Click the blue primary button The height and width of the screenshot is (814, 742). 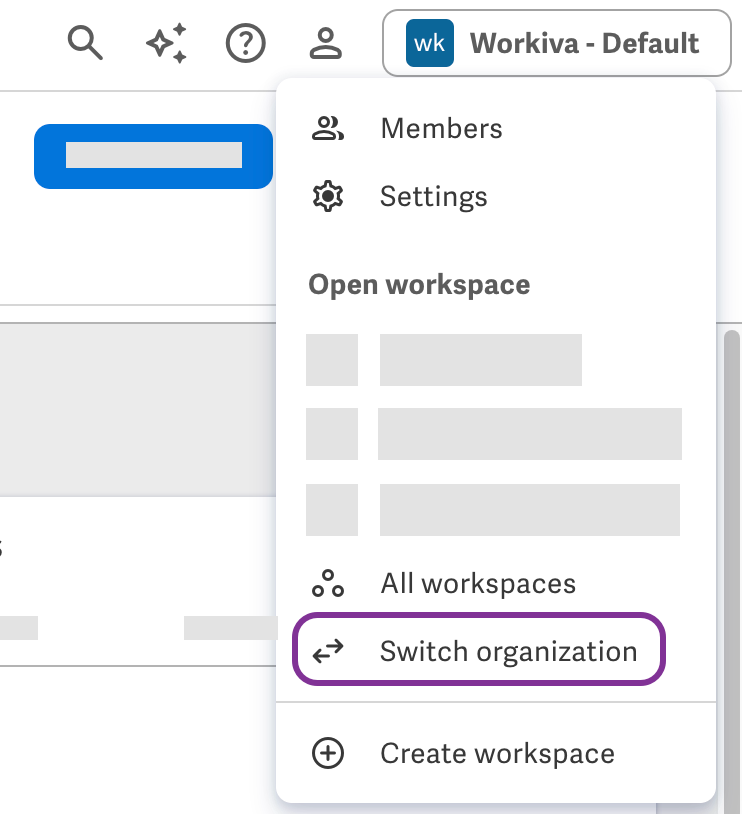[x=153, y=156]
